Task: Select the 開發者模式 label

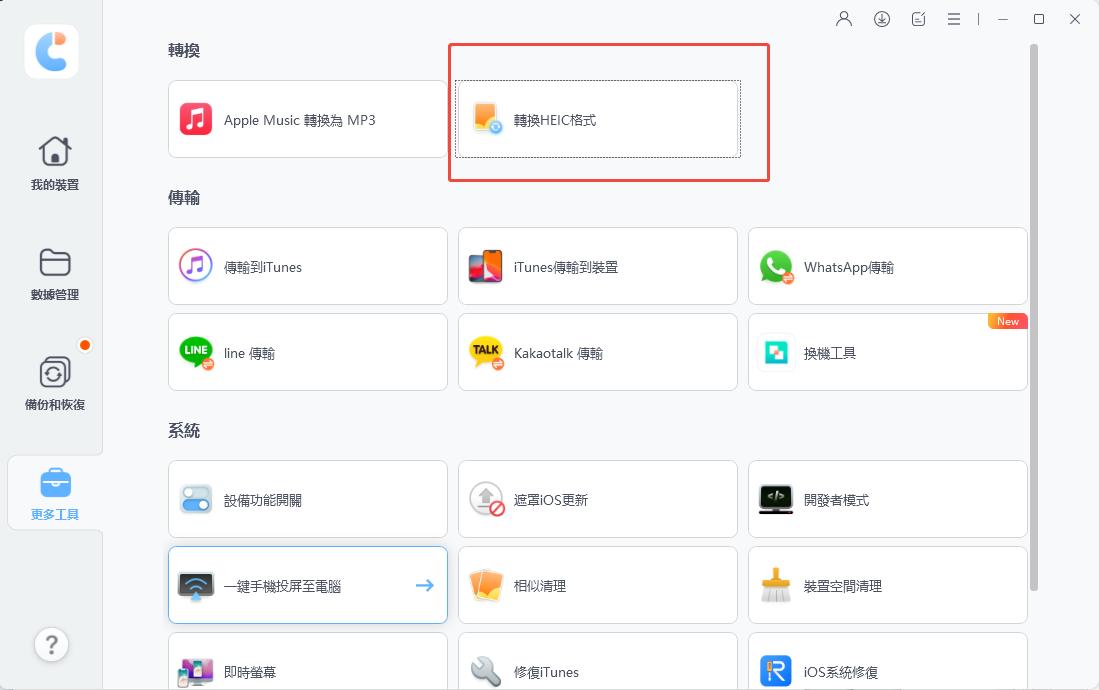Action: (836, 500)
